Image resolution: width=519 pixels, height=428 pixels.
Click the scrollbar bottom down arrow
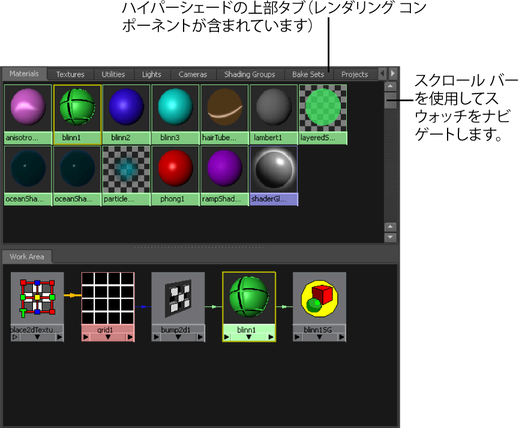point(390,237)
